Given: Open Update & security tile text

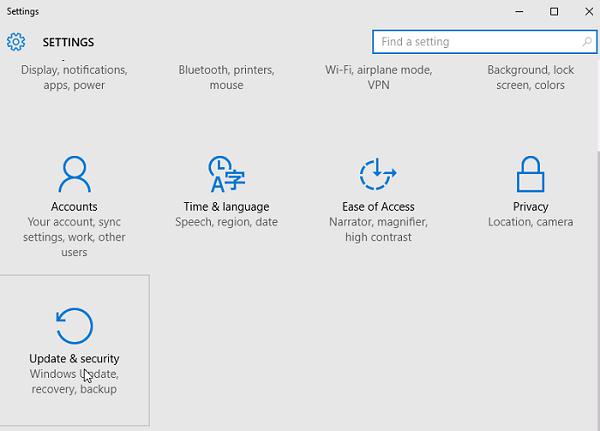Looking at the screenshot, I should click(74, 359).
